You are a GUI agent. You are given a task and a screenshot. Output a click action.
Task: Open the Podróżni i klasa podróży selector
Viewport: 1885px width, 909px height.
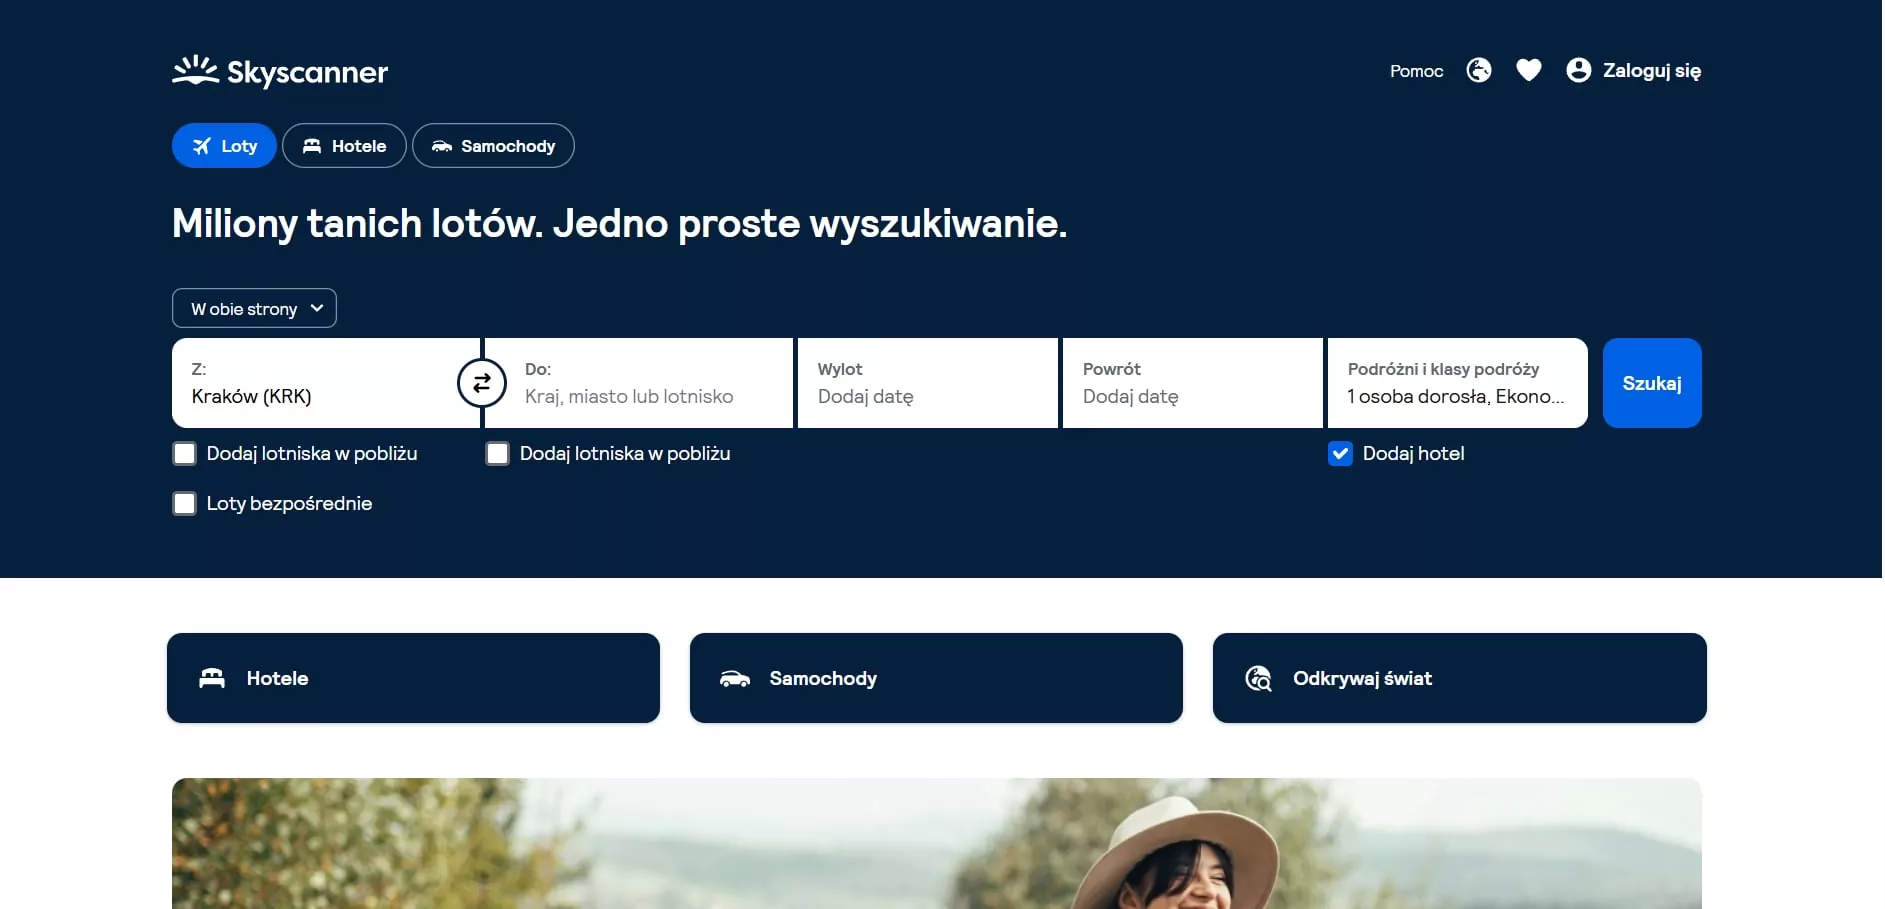[1455, 383]
